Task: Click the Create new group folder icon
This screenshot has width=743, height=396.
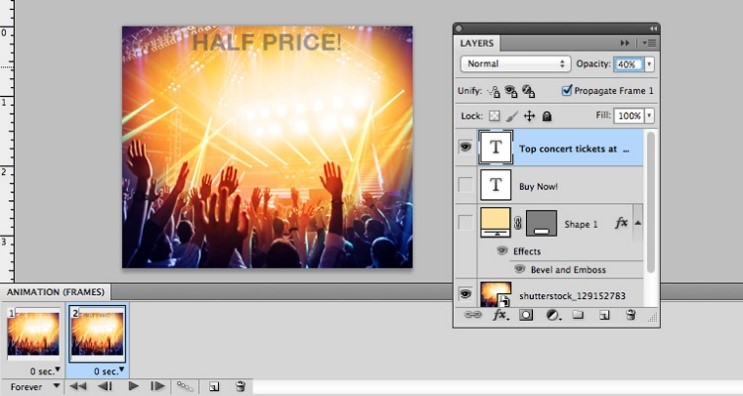Action: [x=578, y=315]
